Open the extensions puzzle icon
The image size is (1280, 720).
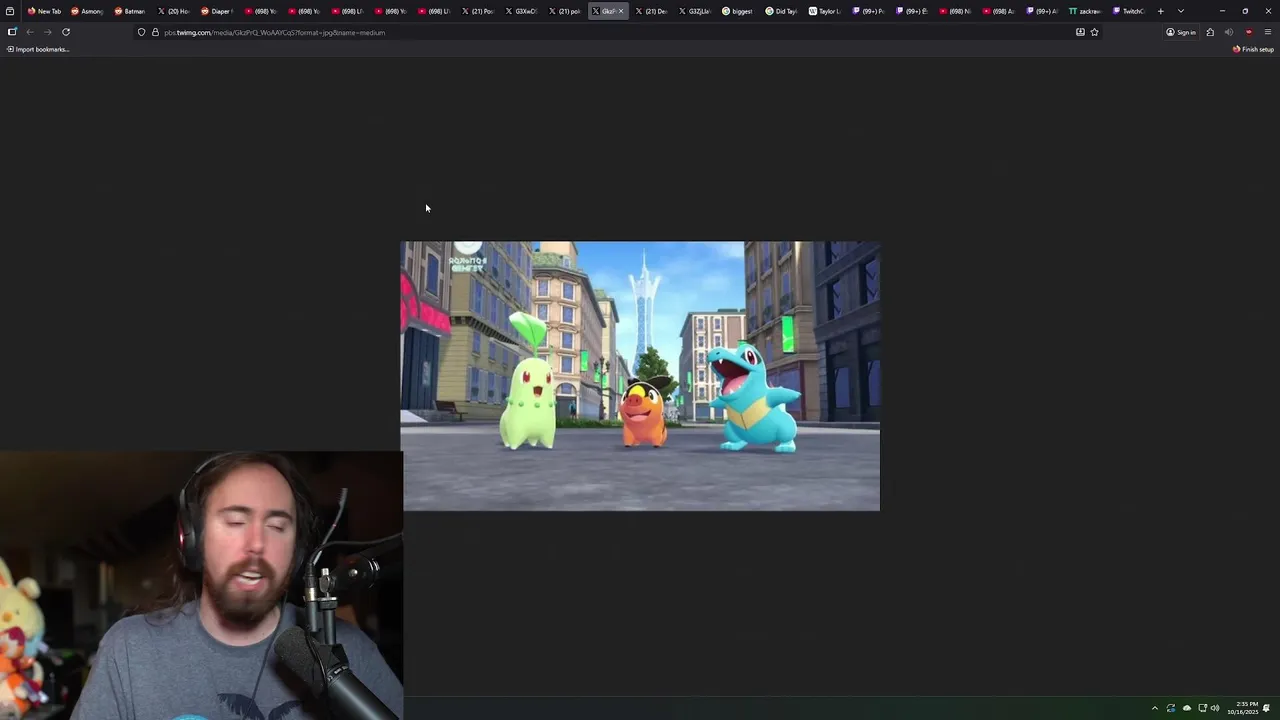pyautogui.click(x=1210, y=32)
